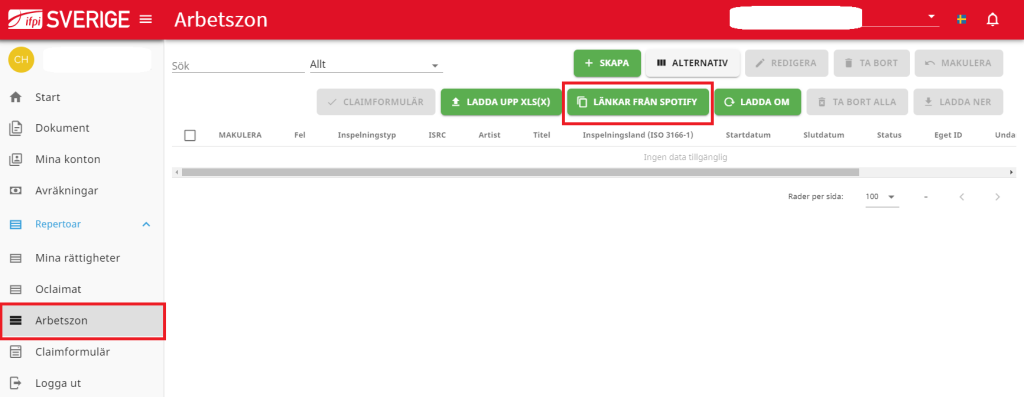Viewport: 1024px width, 397px height.
Task: Collapse the Repertoar section chevron
Action: click(146, 224)
